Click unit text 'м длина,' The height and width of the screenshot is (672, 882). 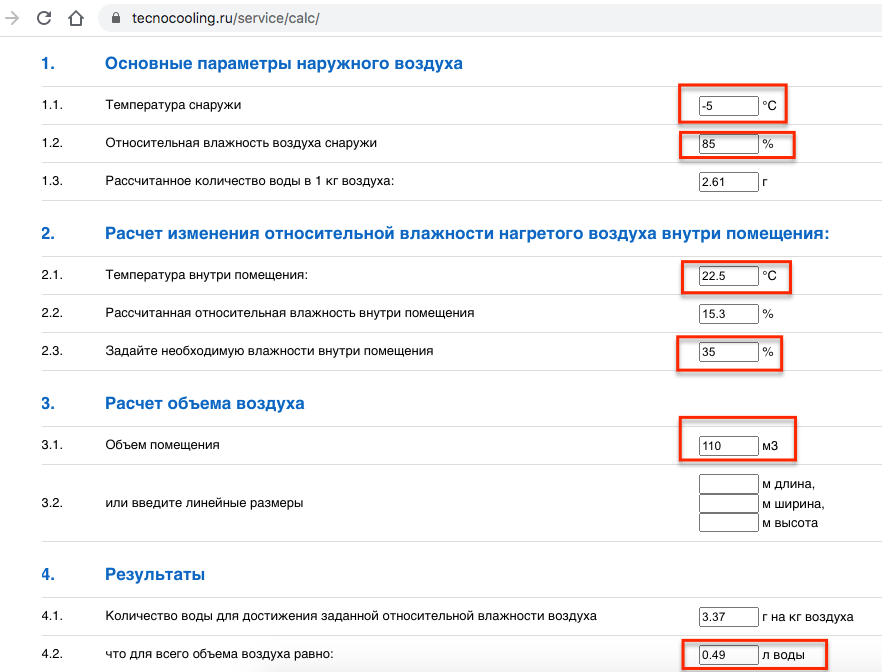click(789, 484)
